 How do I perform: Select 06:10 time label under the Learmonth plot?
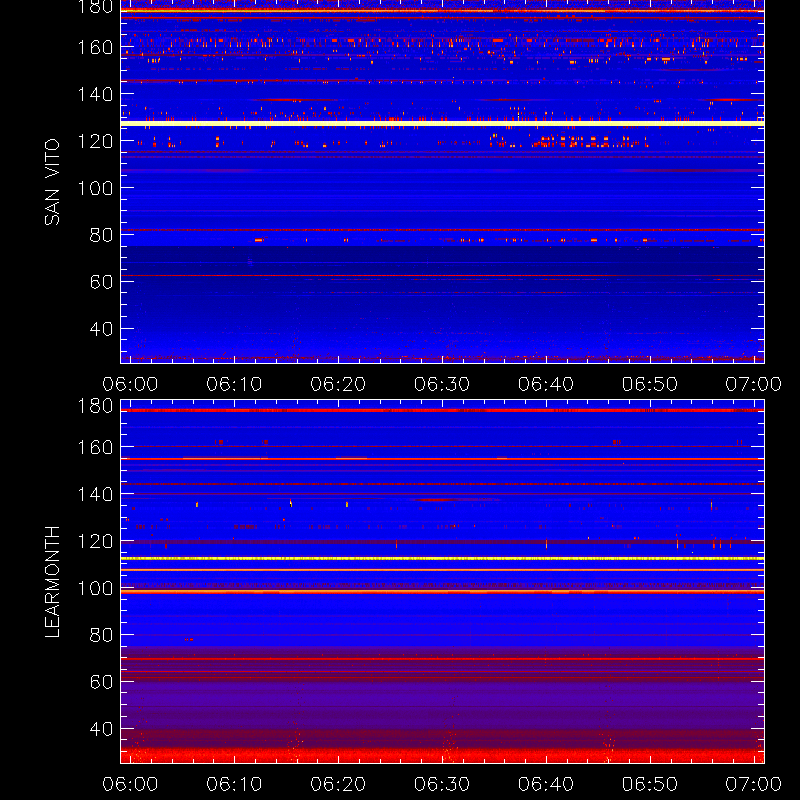coord(234,784)
